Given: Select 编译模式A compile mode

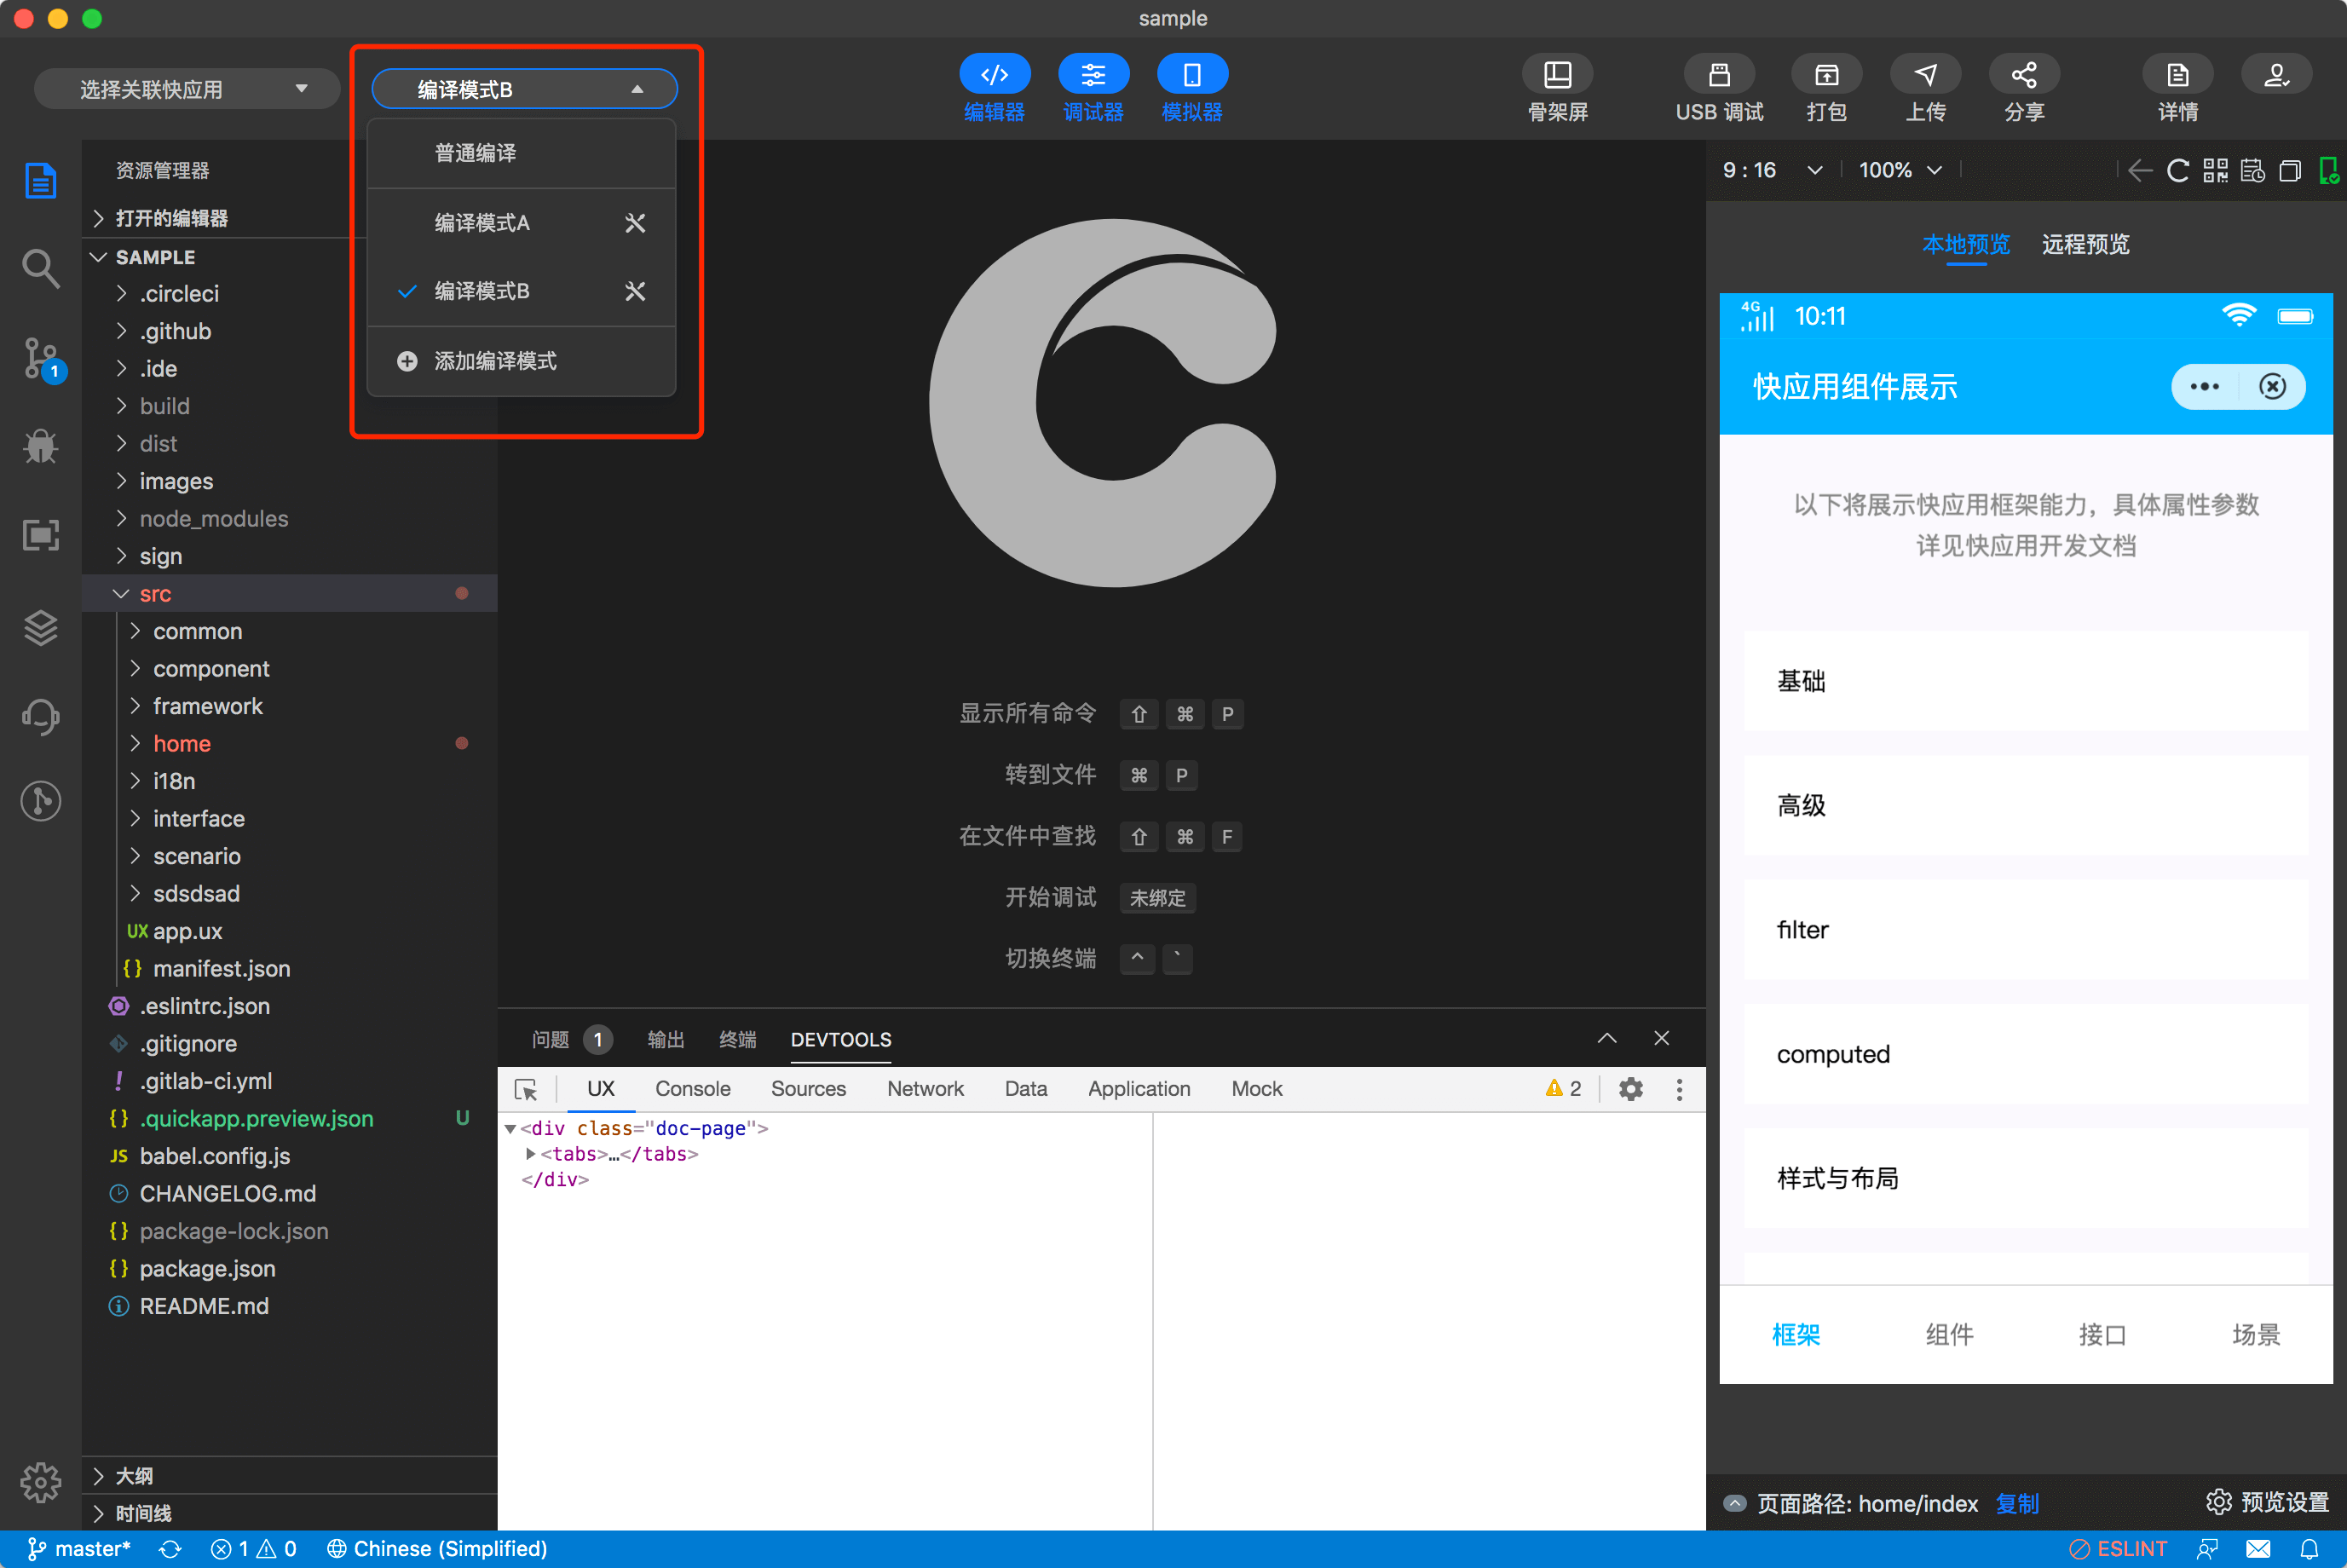Looking at the screenshot, I should (481, 222).
